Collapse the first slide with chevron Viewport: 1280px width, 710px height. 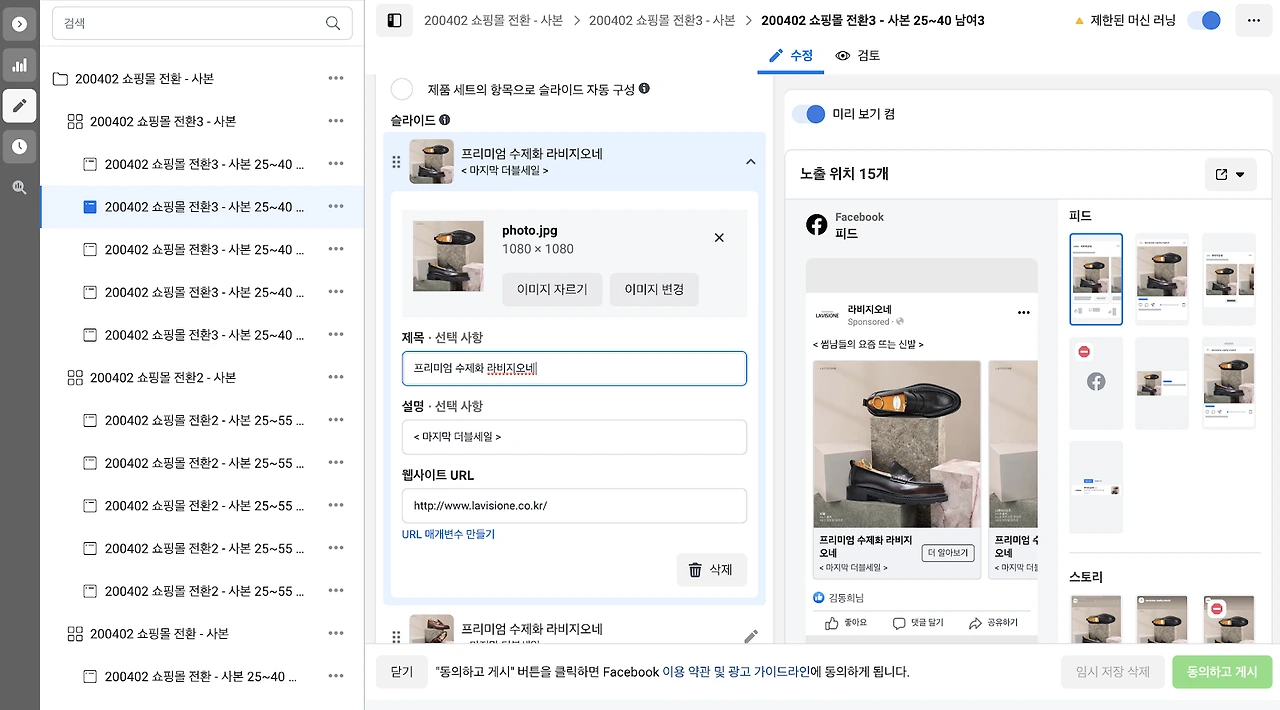pos(751,162)
